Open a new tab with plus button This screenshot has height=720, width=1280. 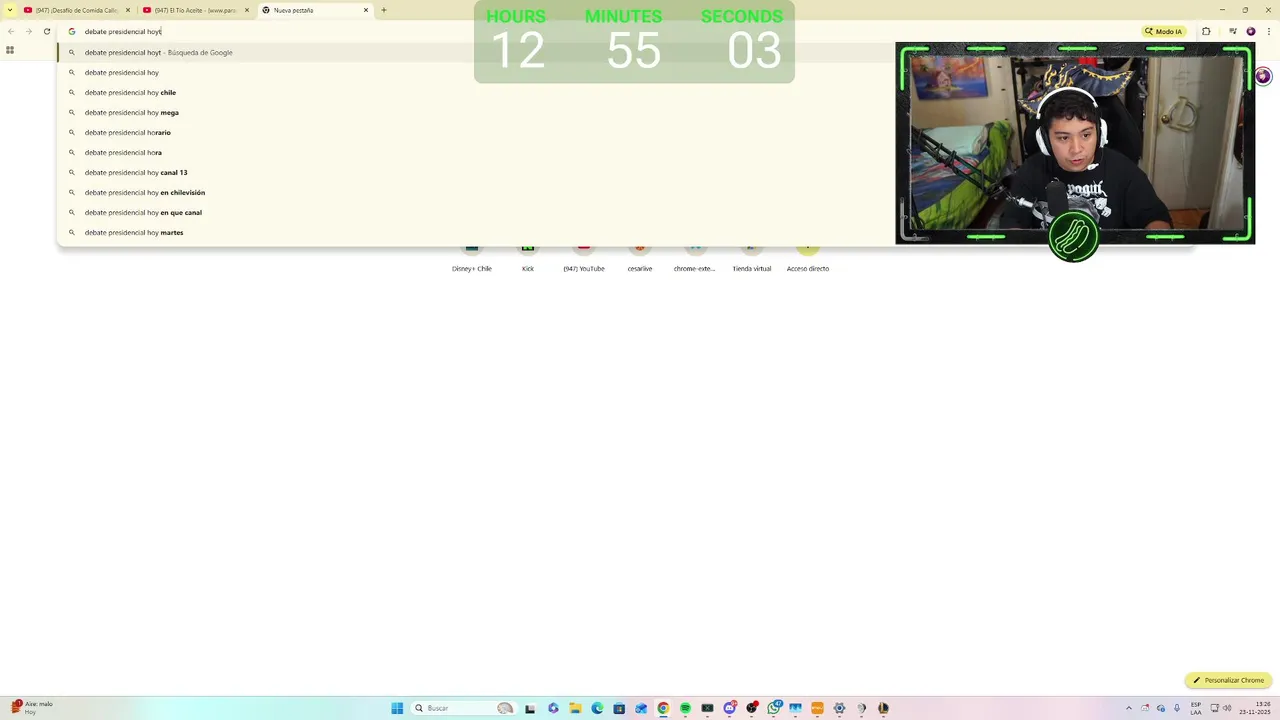[x=384, y=10]
